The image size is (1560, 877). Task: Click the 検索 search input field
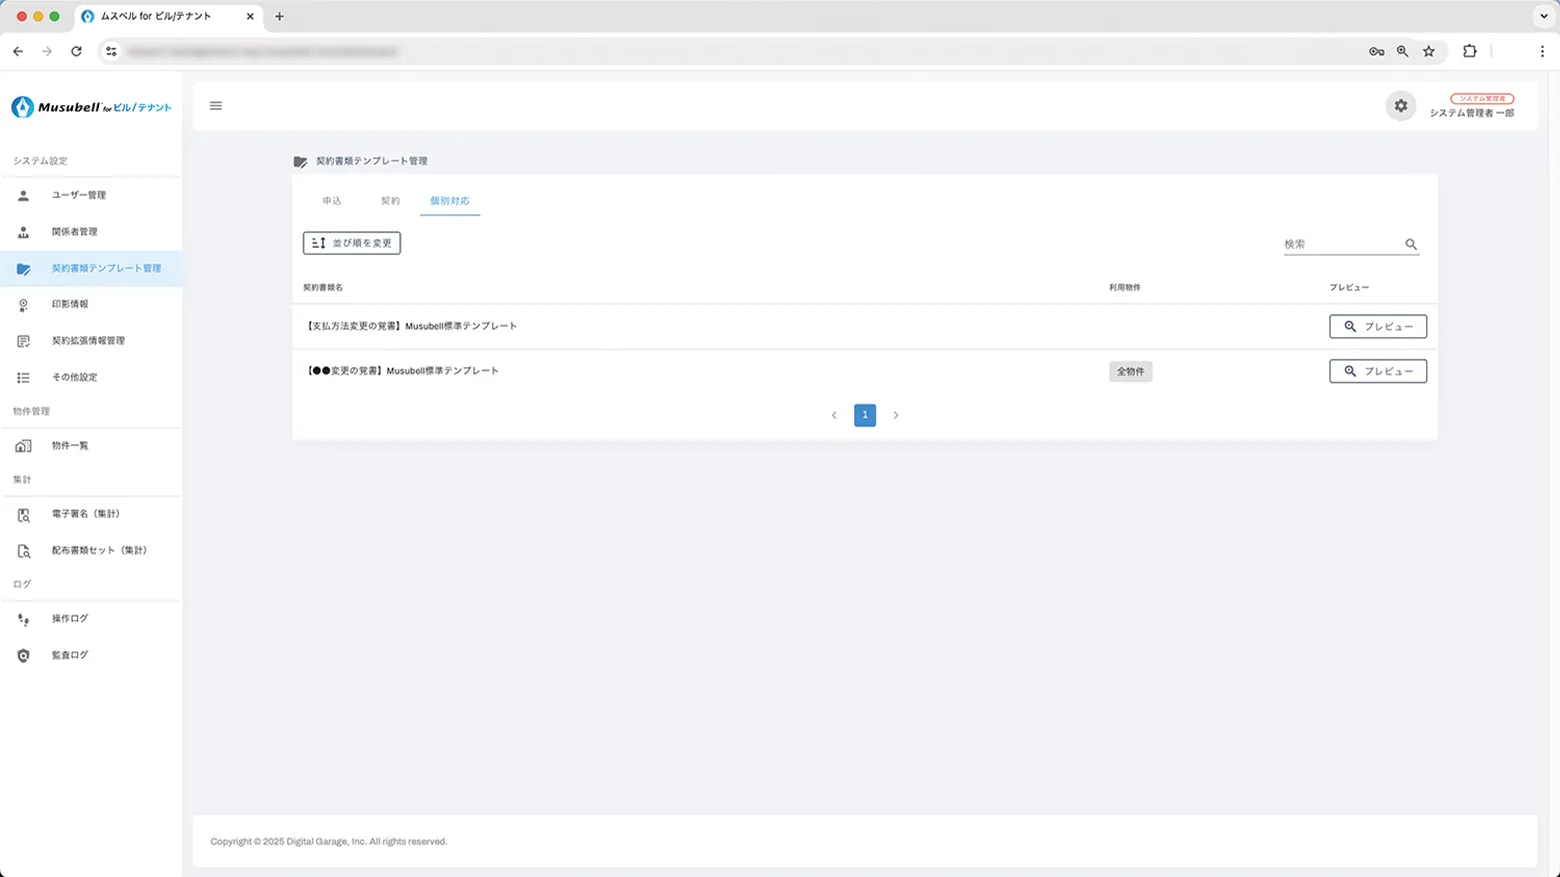tap(1341, 244)
